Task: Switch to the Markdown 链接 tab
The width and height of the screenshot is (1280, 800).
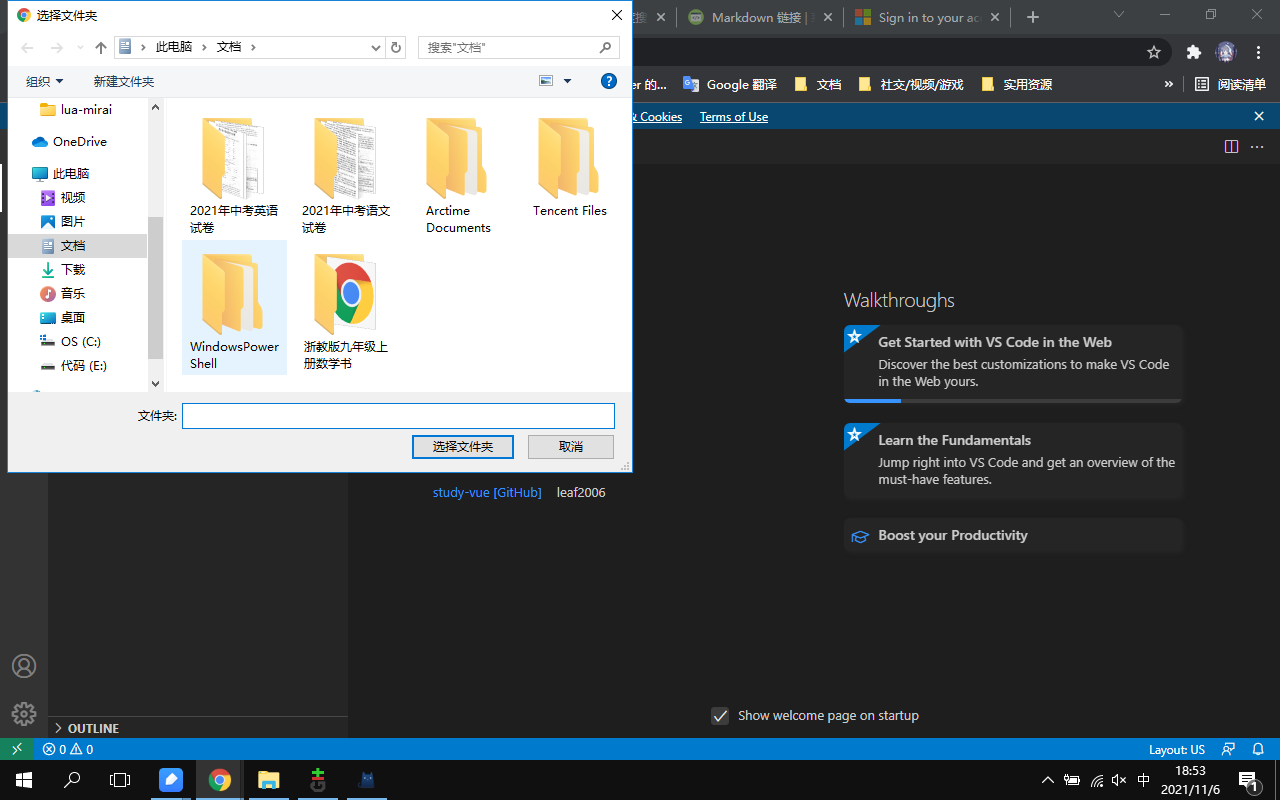Action: tap(760, 17)
